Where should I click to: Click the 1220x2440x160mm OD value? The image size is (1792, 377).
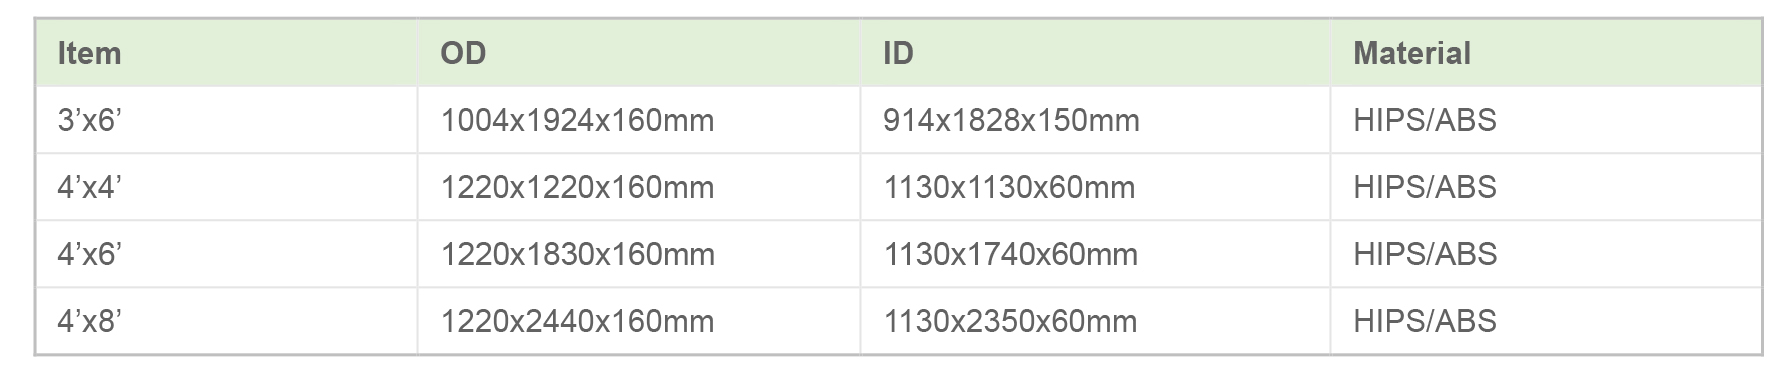[x=578, y=322]
